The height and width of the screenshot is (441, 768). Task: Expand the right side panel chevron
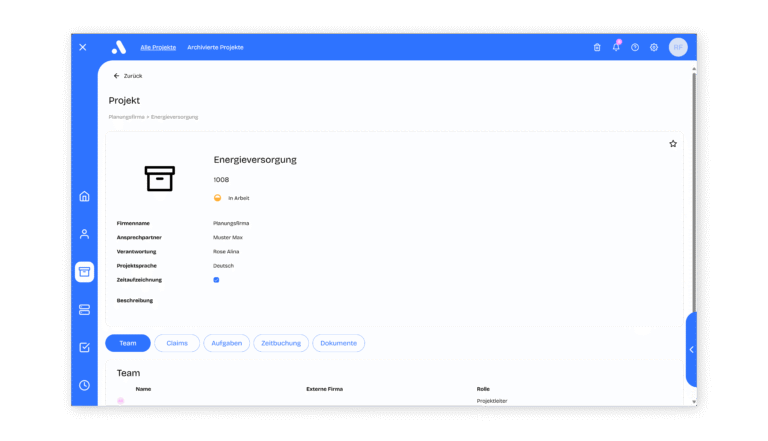click(x=691, y=349)
